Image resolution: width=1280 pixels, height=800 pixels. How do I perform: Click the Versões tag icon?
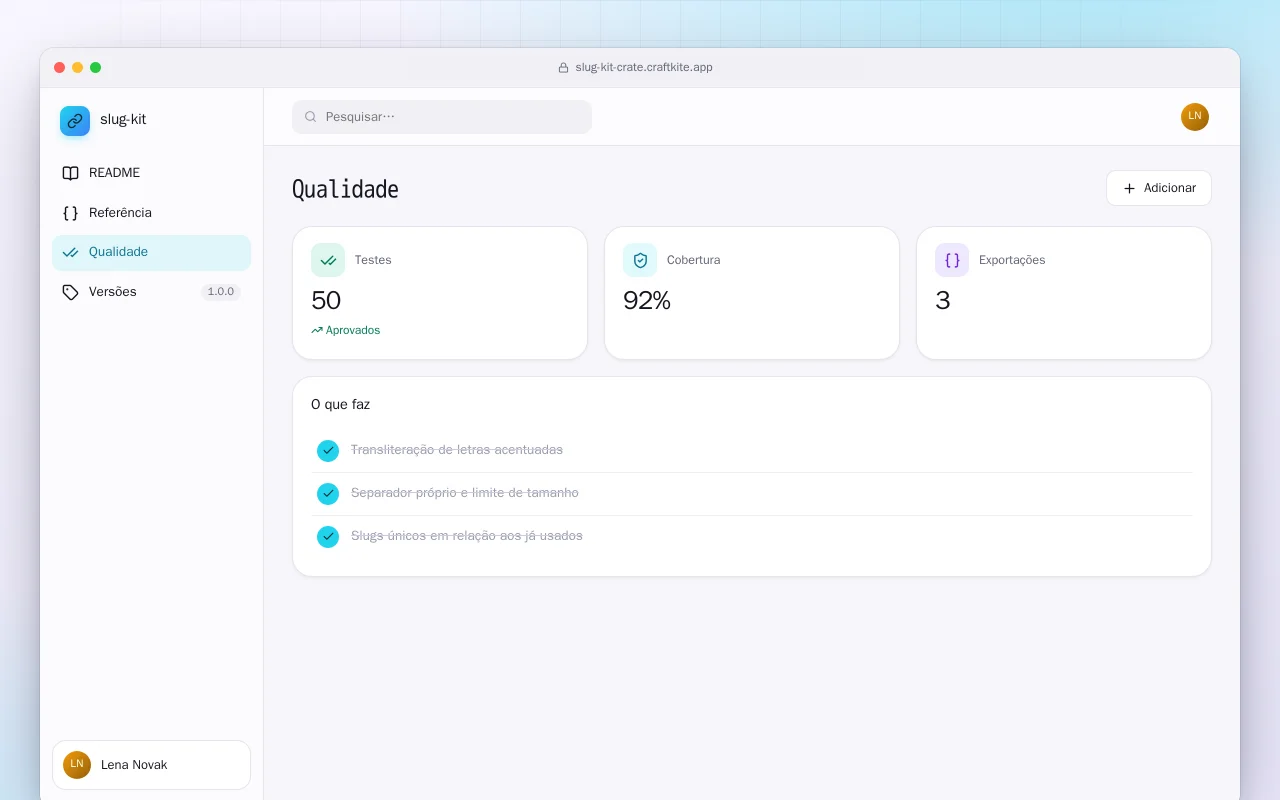(x=70, y=292)
